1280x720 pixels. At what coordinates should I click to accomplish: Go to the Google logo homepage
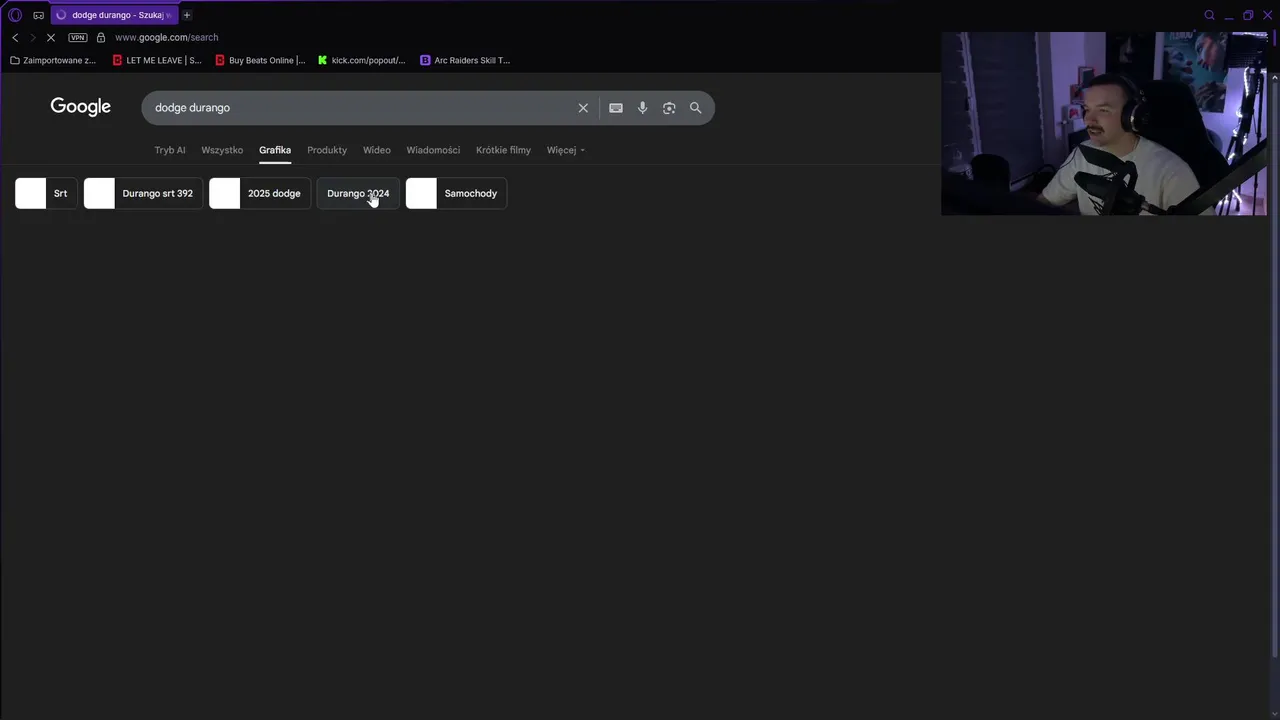click(80, 107)
